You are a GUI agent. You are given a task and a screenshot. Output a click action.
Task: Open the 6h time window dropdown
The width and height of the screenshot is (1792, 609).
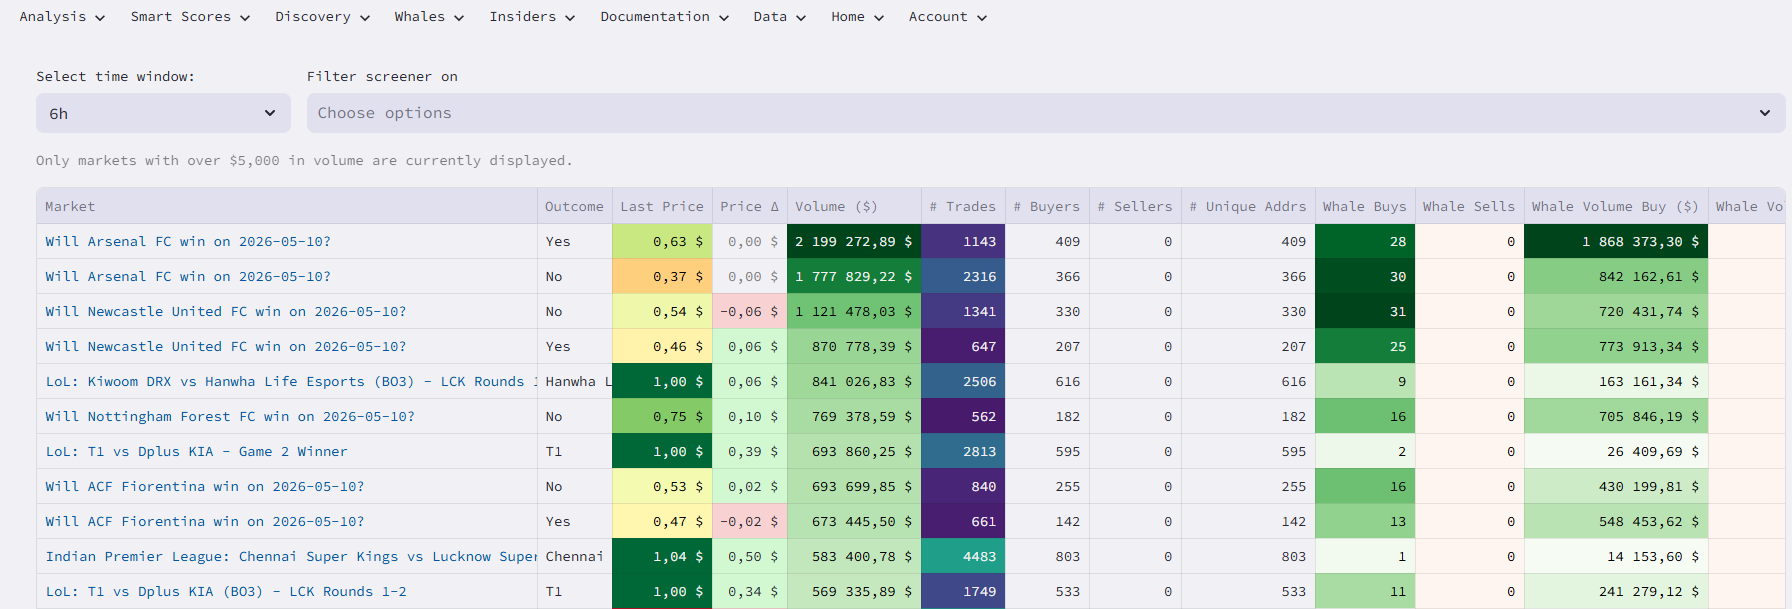tap(163, 113)
